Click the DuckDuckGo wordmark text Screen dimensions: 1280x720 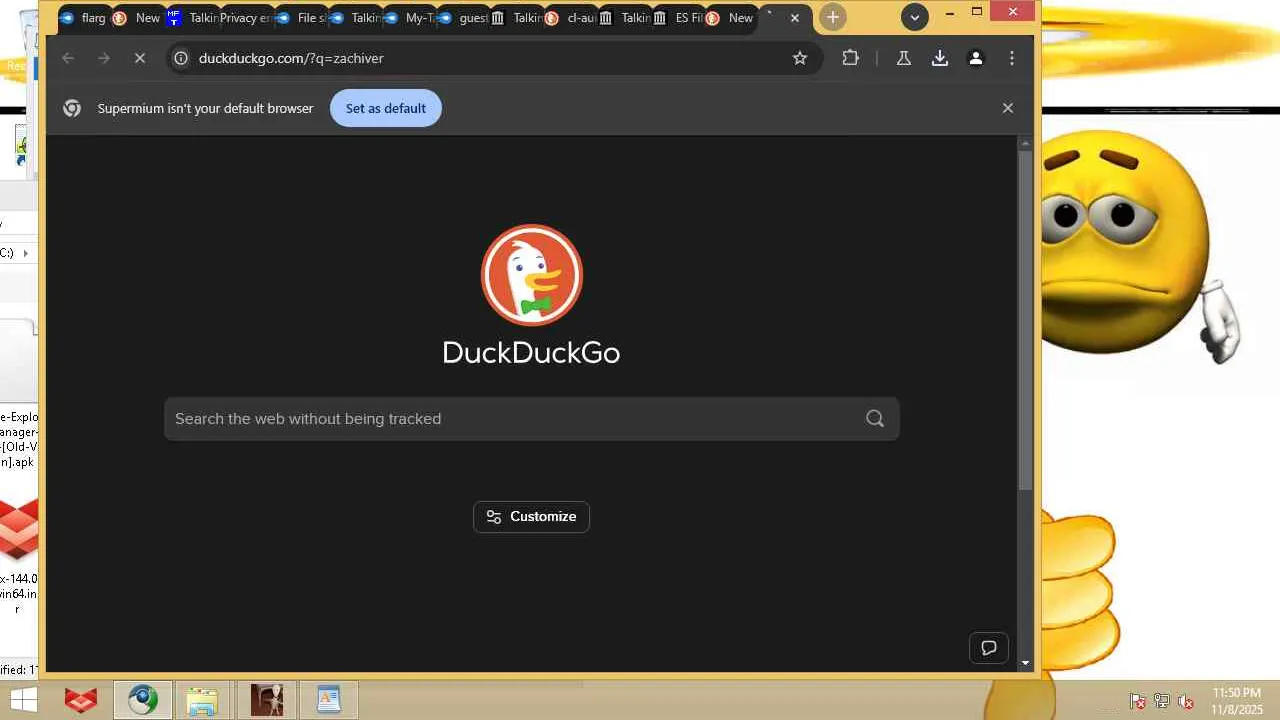coord(531,353)
